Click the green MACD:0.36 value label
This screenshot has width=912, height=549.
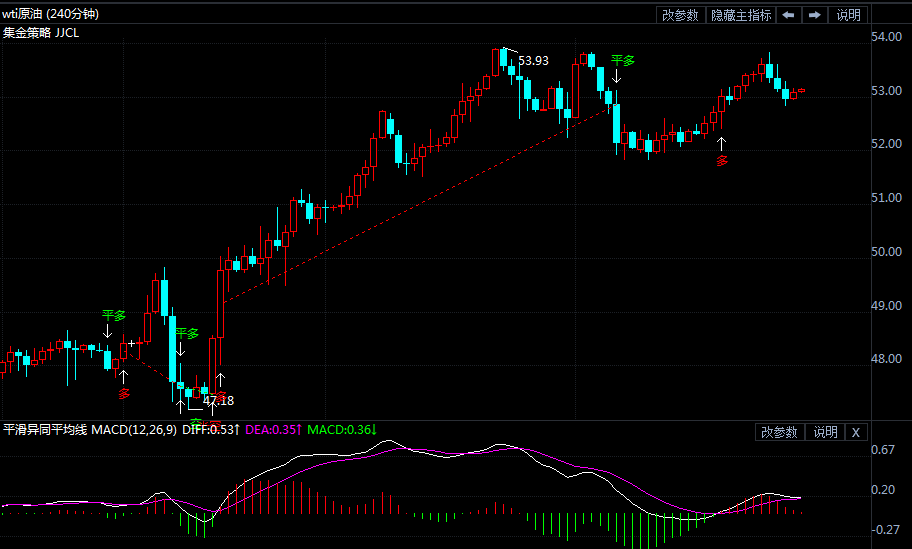pos(341,430)
